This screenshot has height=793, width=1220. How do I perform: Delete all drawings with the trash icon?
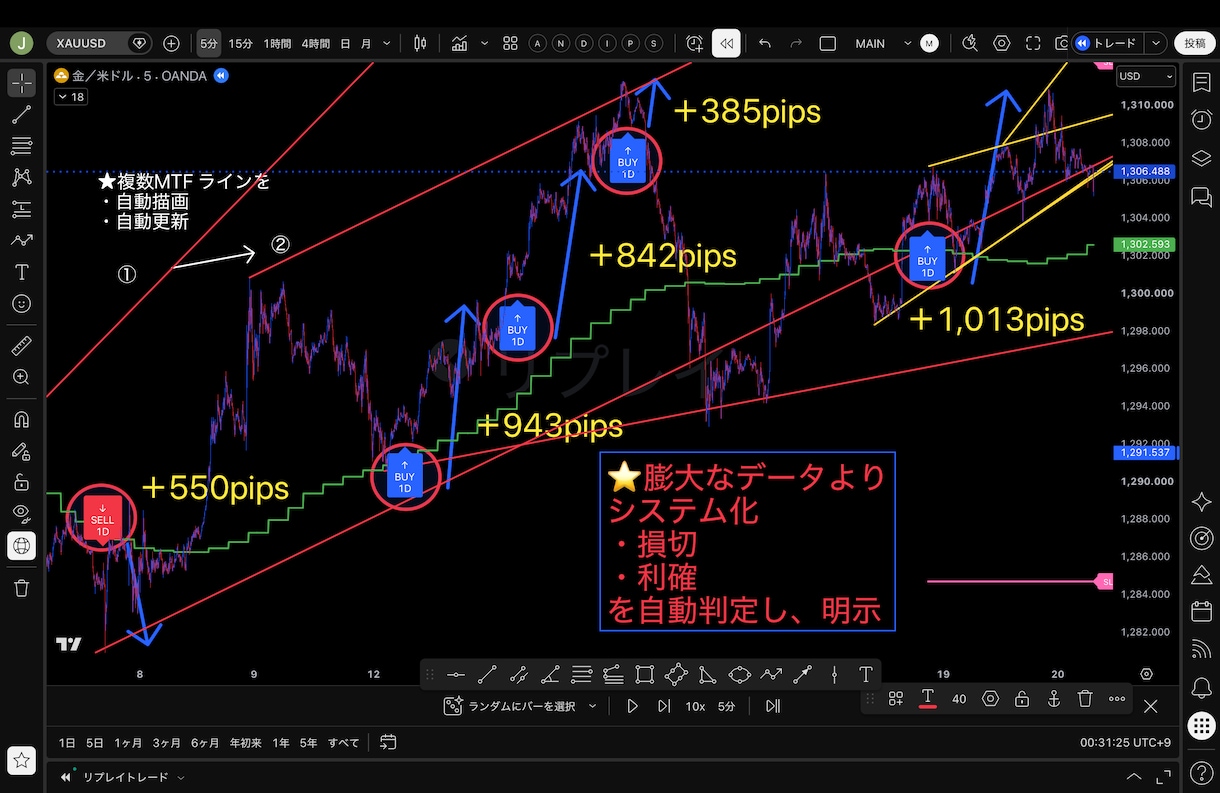click(x=21, y=588)
